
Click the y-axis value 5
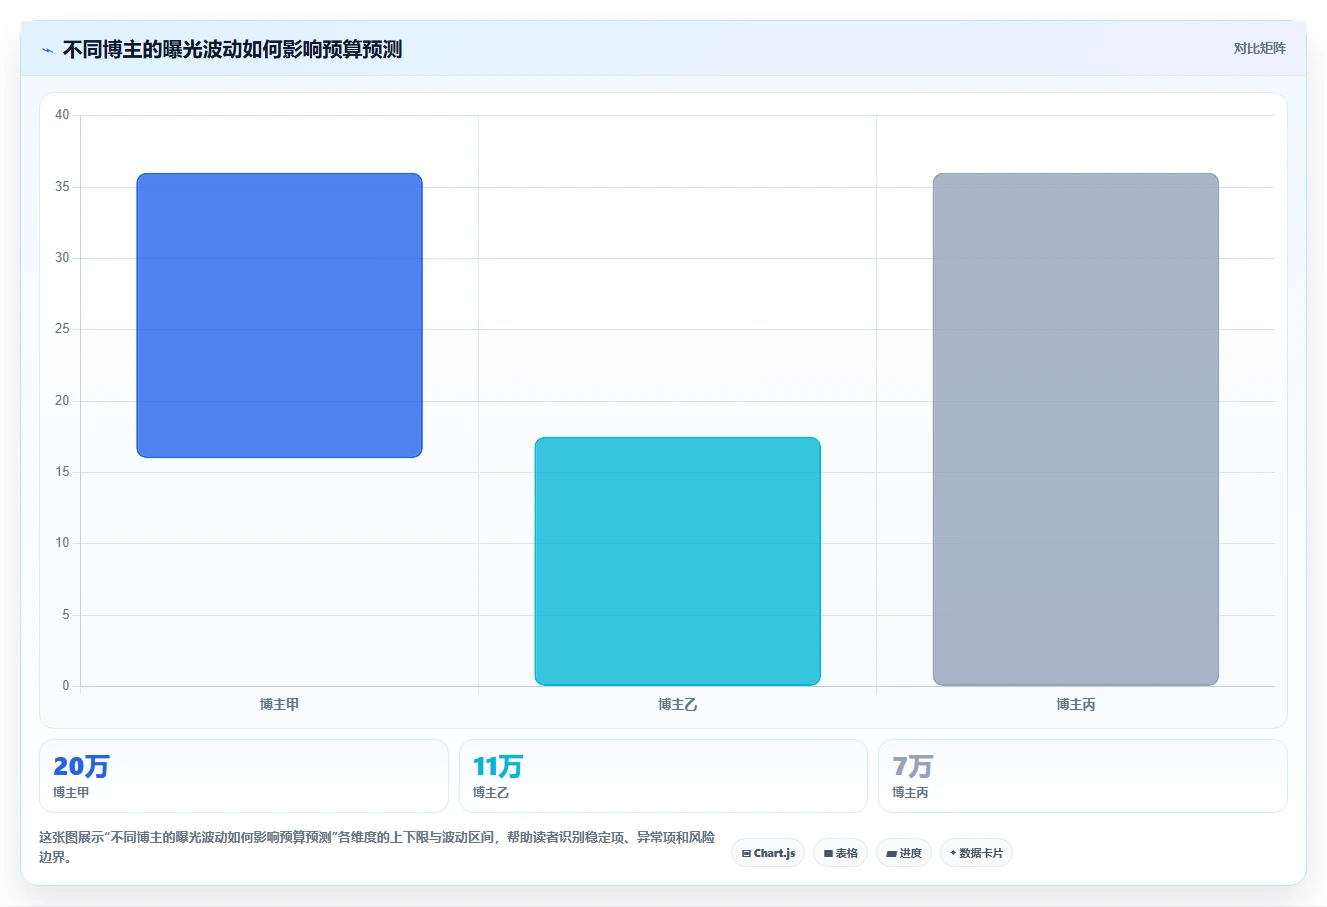pyautogui.click(x=66, y=614)
